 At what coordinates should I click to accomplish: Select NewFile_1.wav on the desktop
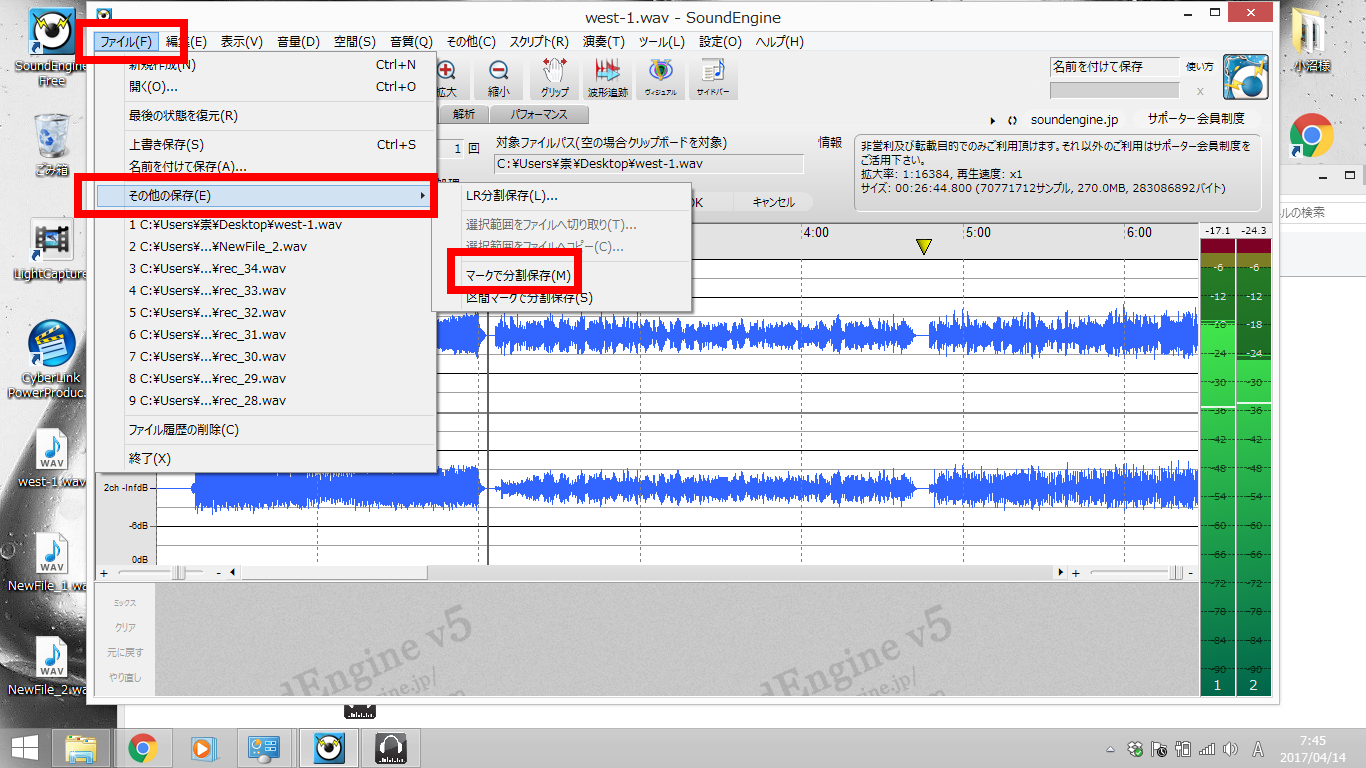coord(52,564)
